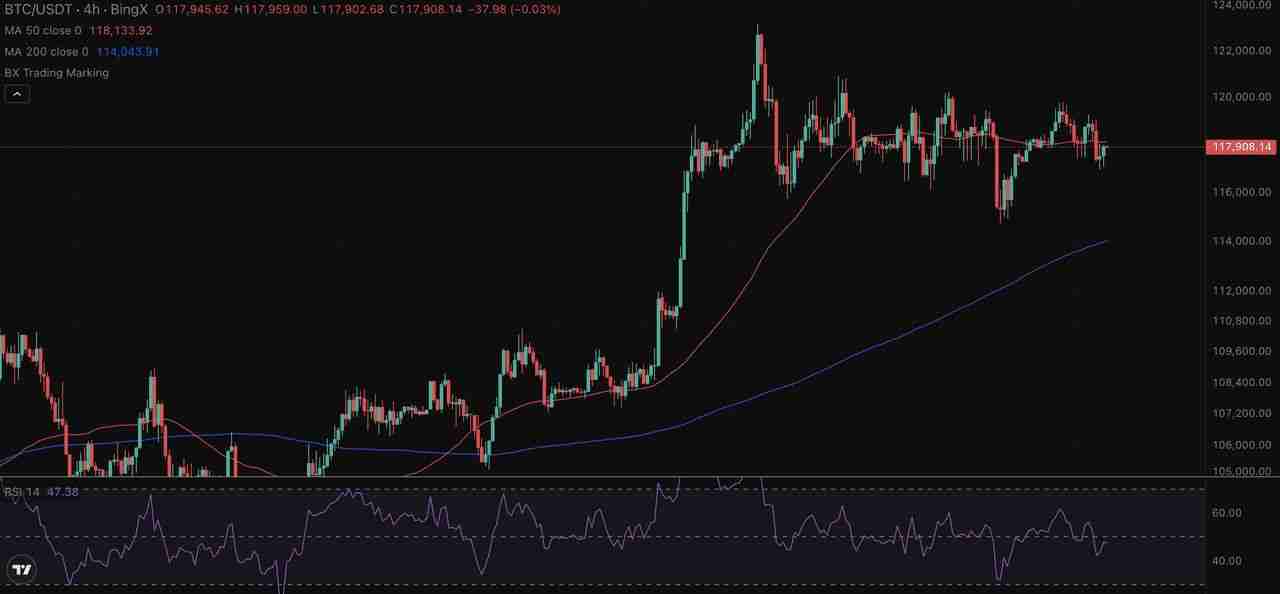Click the 124,000.00 price axis label

pyautogui.click(x=1240, y=6)
